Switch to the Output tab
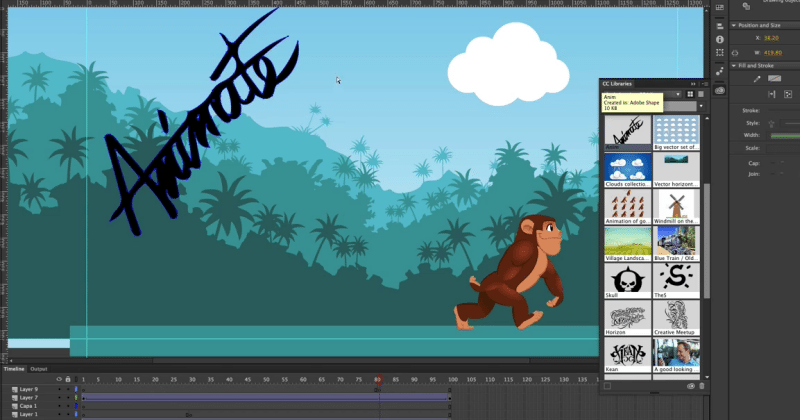Screen dimensions: 800x420 tap(38, 369)
